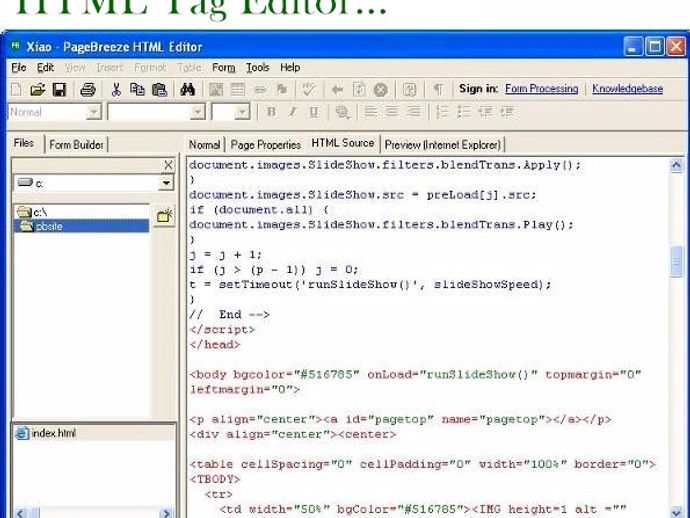Open the File menu
Screen dimensions: 690x518
click(19, 67)
